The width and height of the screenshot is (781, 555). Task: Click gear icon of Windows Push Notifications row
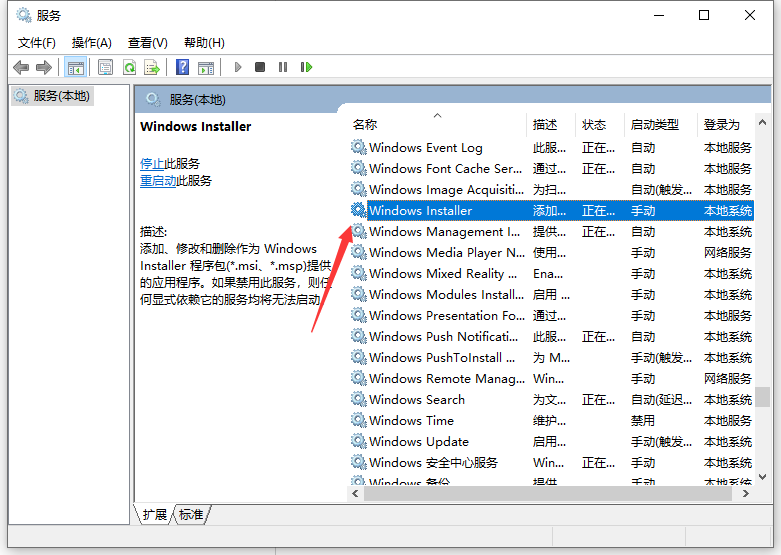pyautogui.click(x=359, y=336)
